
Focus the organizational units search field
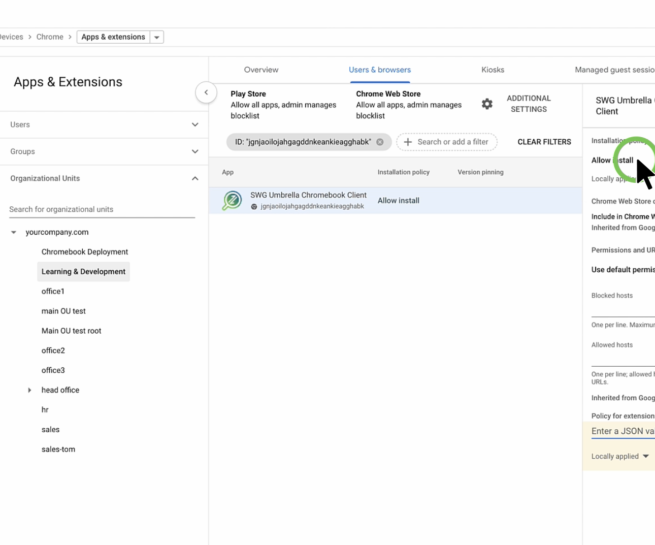pos(102,210)
